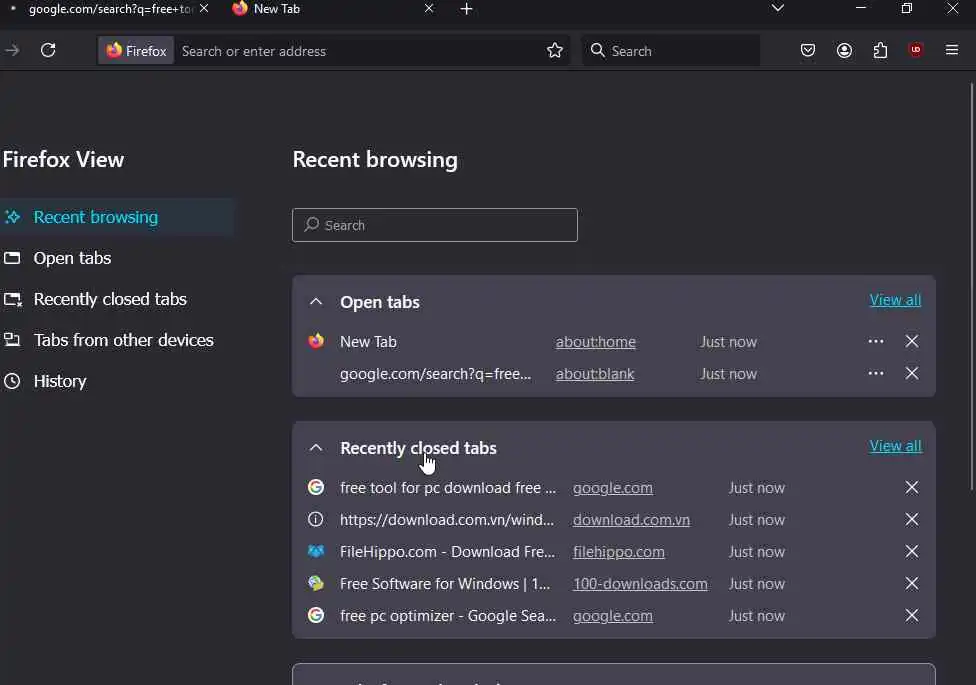Focus the Search or enter address bar
This screenshot has height=685, width=976.
pos(355,51)
